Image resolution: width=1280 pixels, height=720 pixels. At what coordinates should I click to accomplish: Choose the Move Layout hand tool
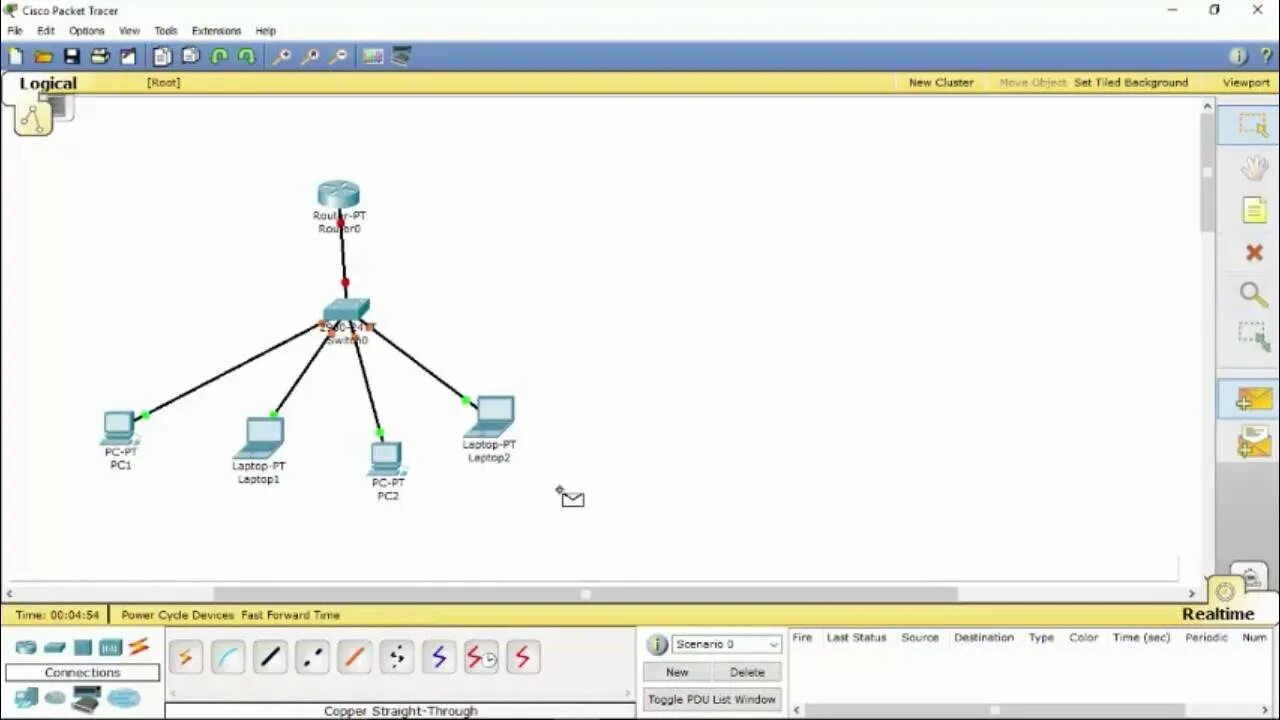1254,168
